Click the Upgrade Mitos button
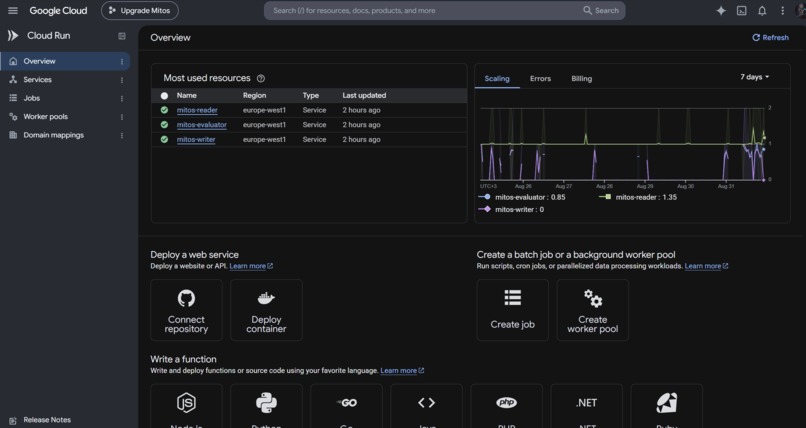Screen dimensions: 806x428 click(140, 10)
